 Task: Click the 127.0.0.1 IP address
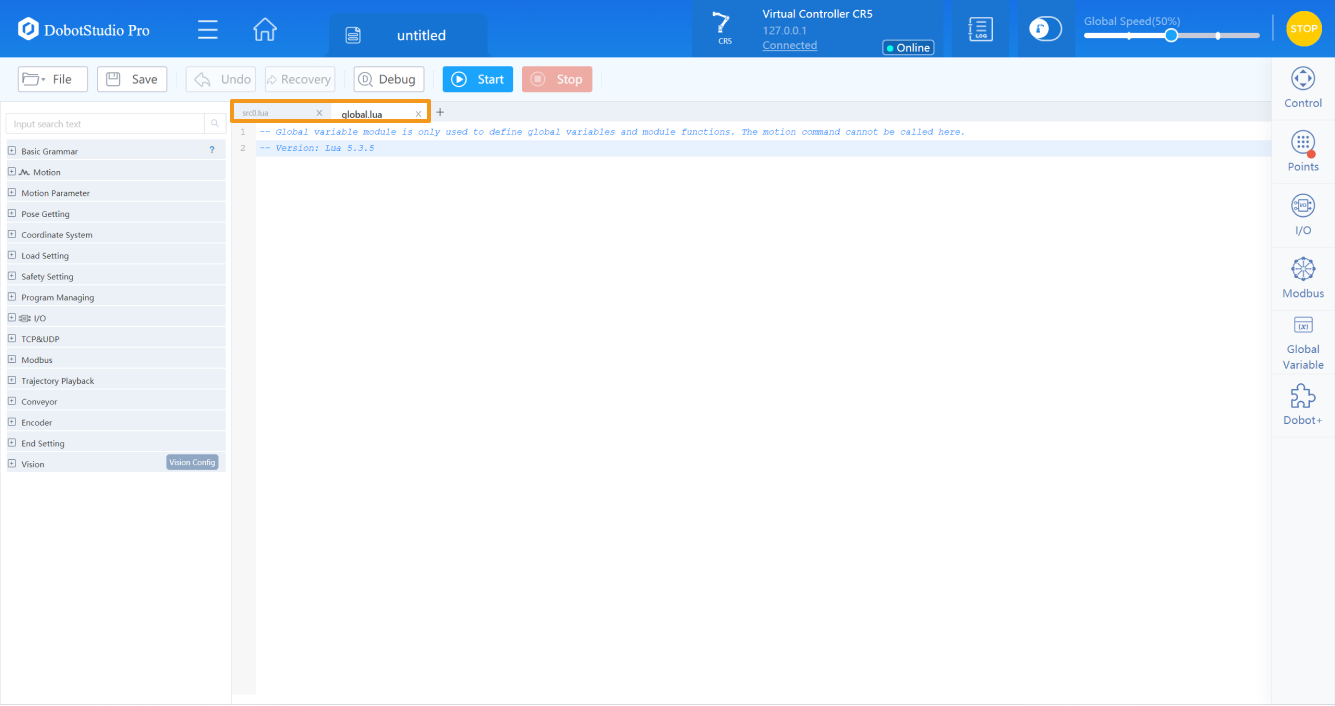coord(784,31)
